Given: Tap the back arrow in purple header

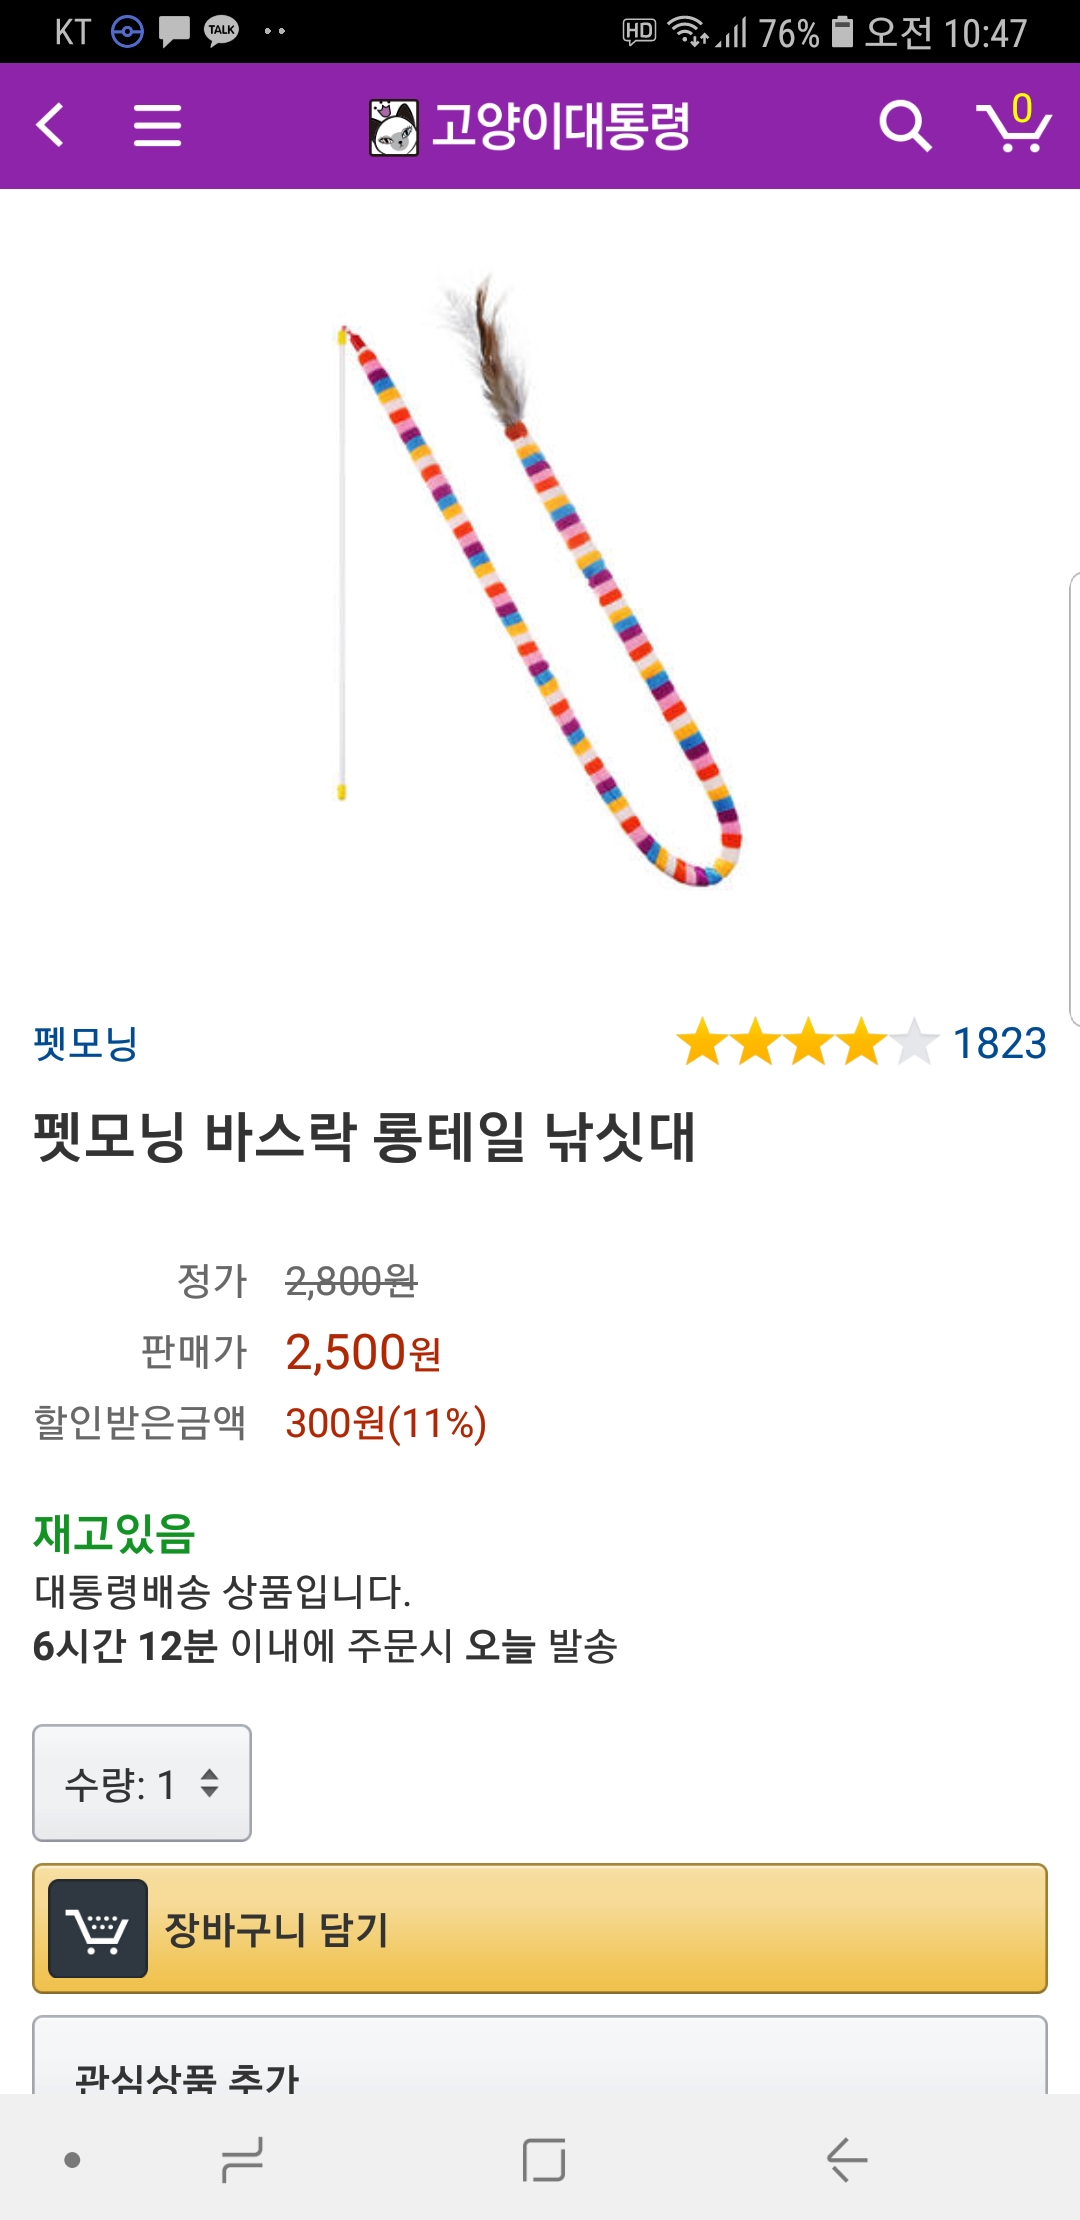Looking at the screenshot, I should tap(50, 126).
